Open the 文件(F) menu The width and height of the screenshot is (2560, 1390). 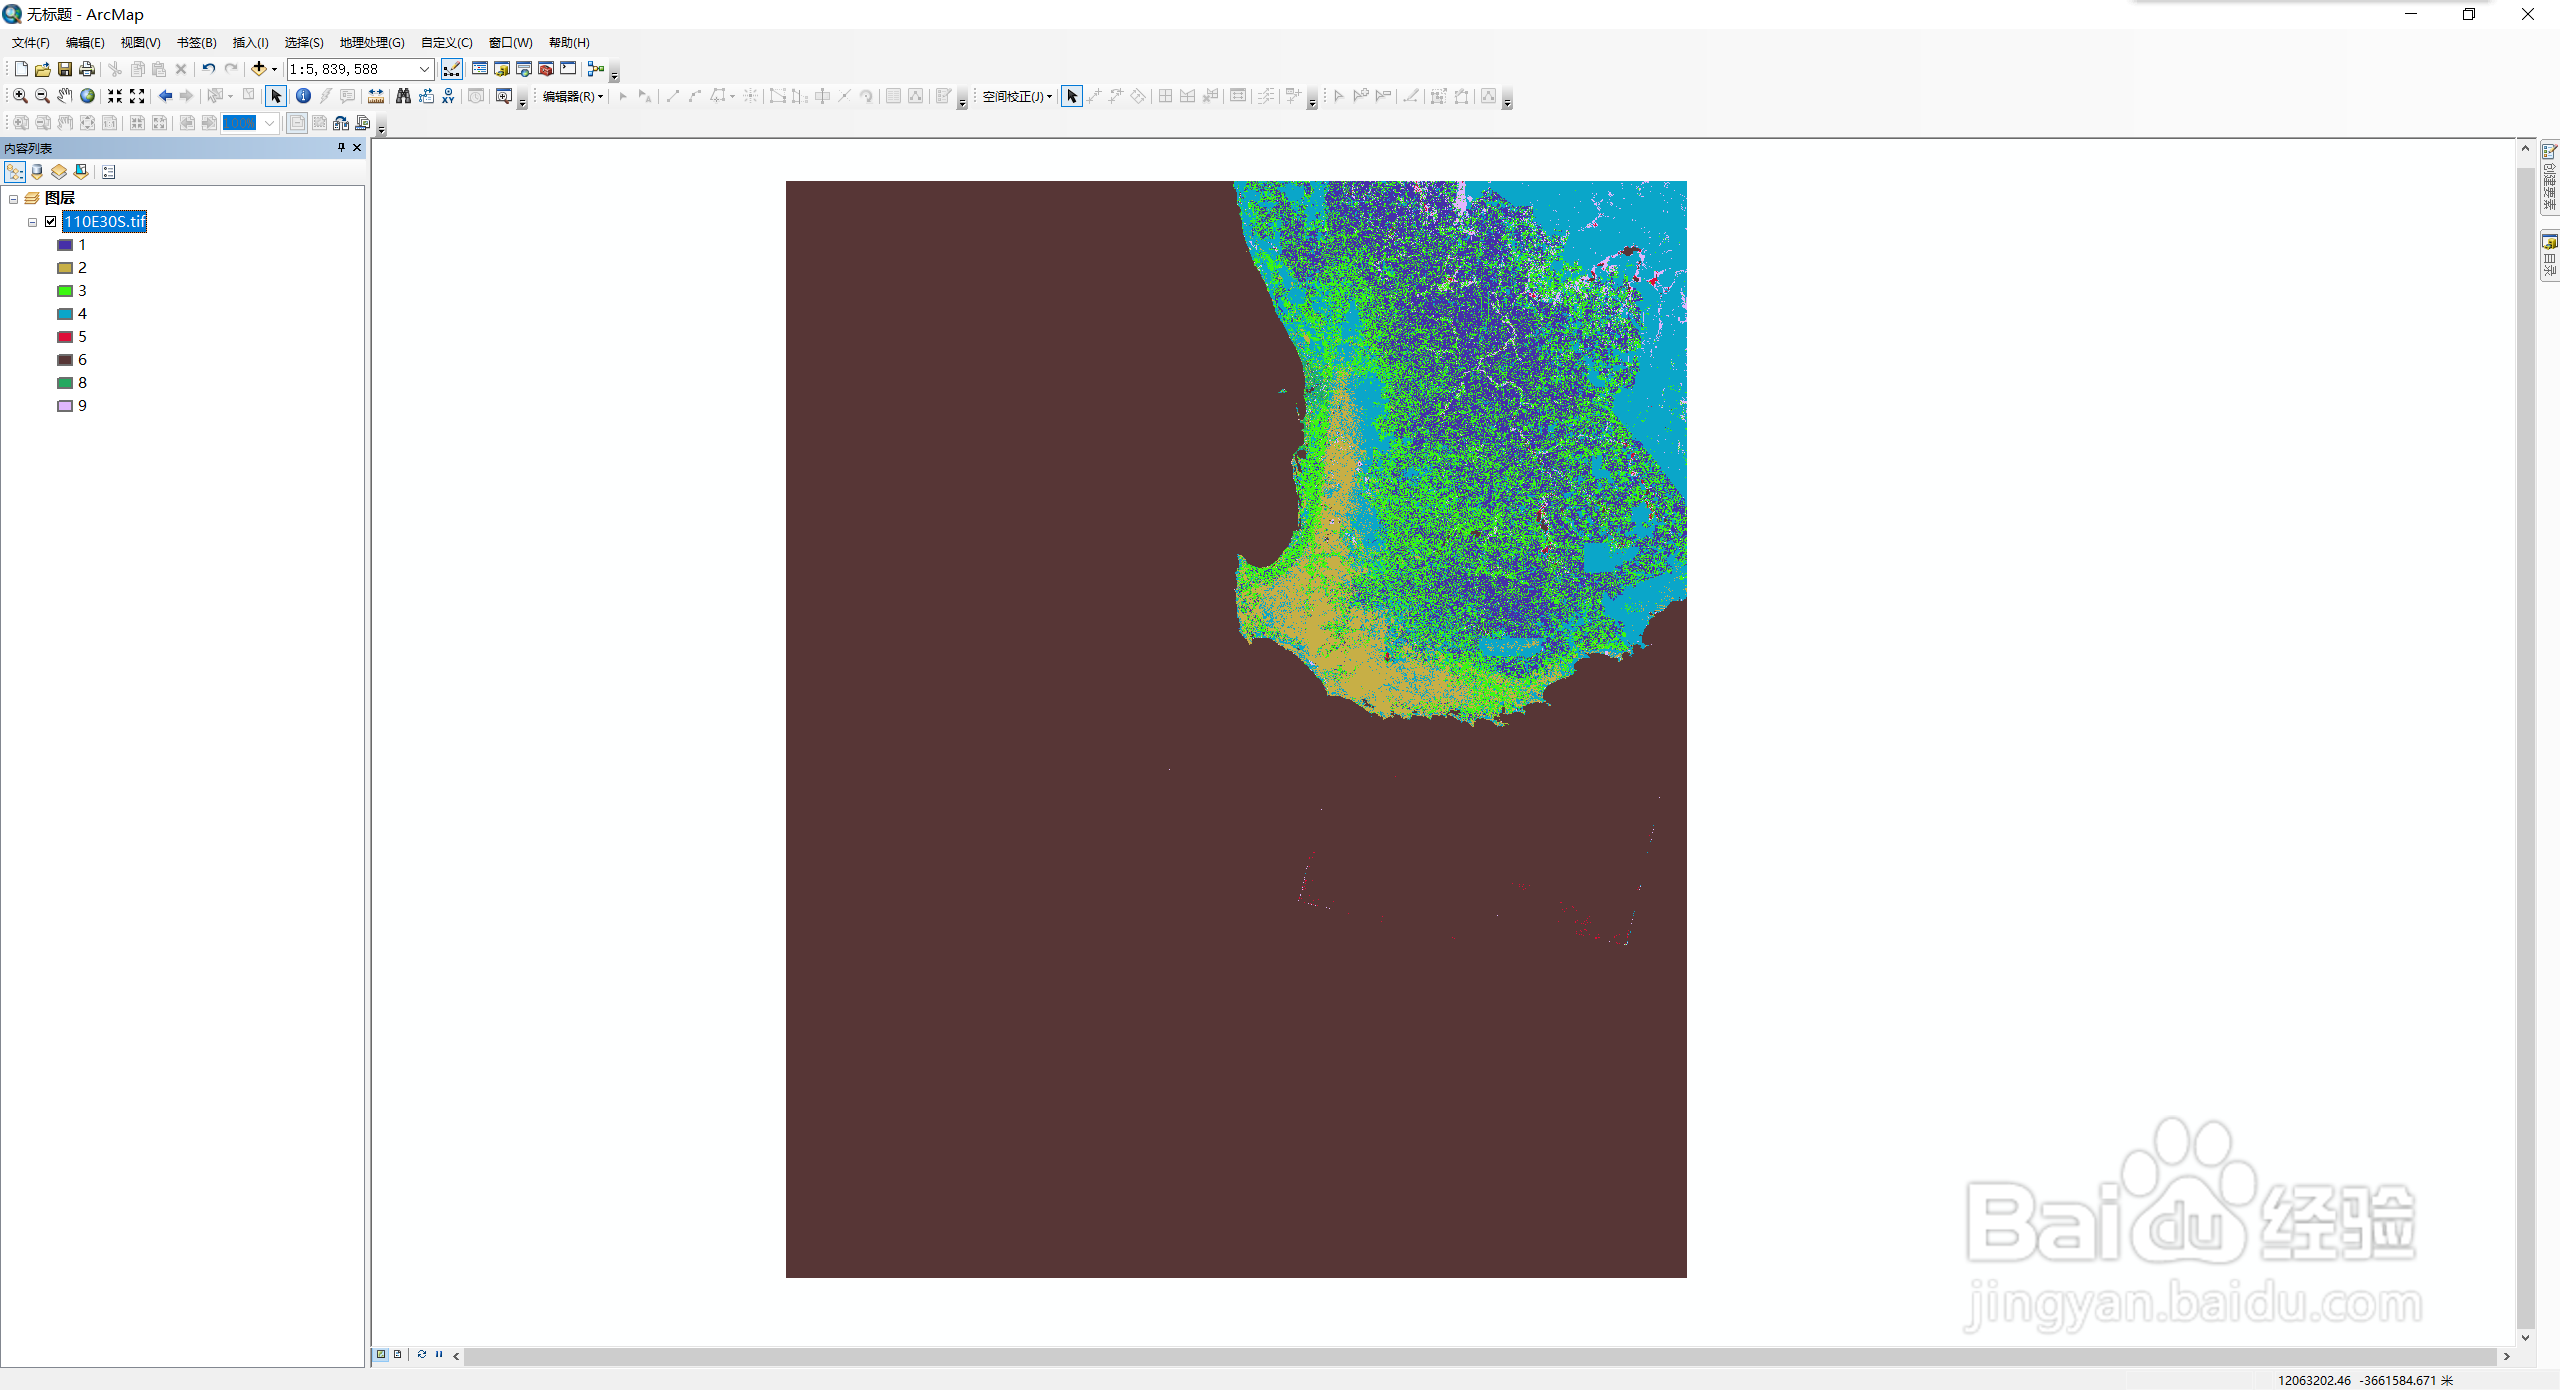tap(31, 42)
